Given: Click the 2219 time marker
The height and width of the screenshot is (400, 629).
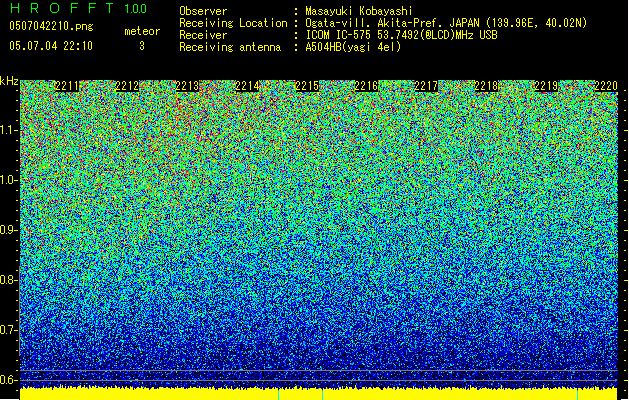Looking at the screenshot, I should click(x=546, y=86).
